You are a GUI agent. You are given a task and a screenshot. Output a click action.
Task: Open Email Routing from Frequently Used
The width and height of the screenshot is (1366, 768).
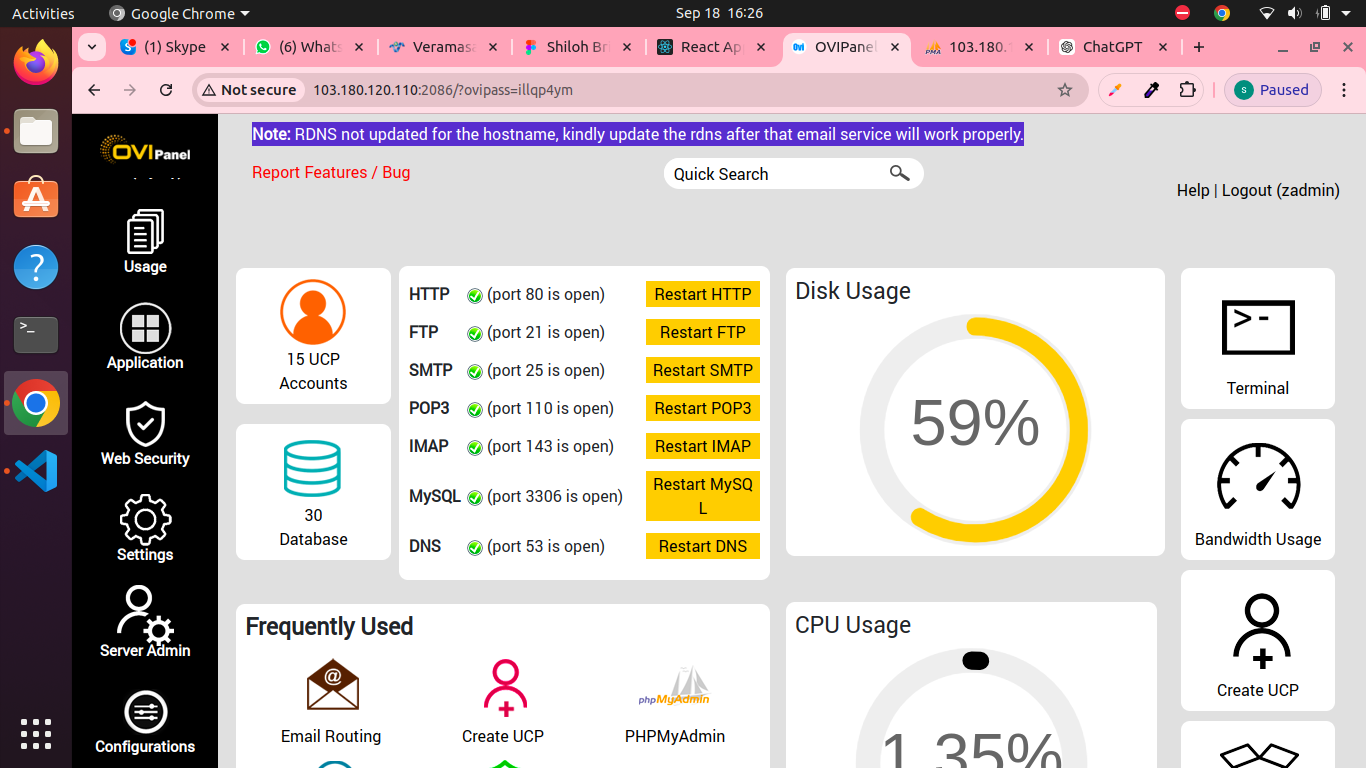tap(332, 685)
